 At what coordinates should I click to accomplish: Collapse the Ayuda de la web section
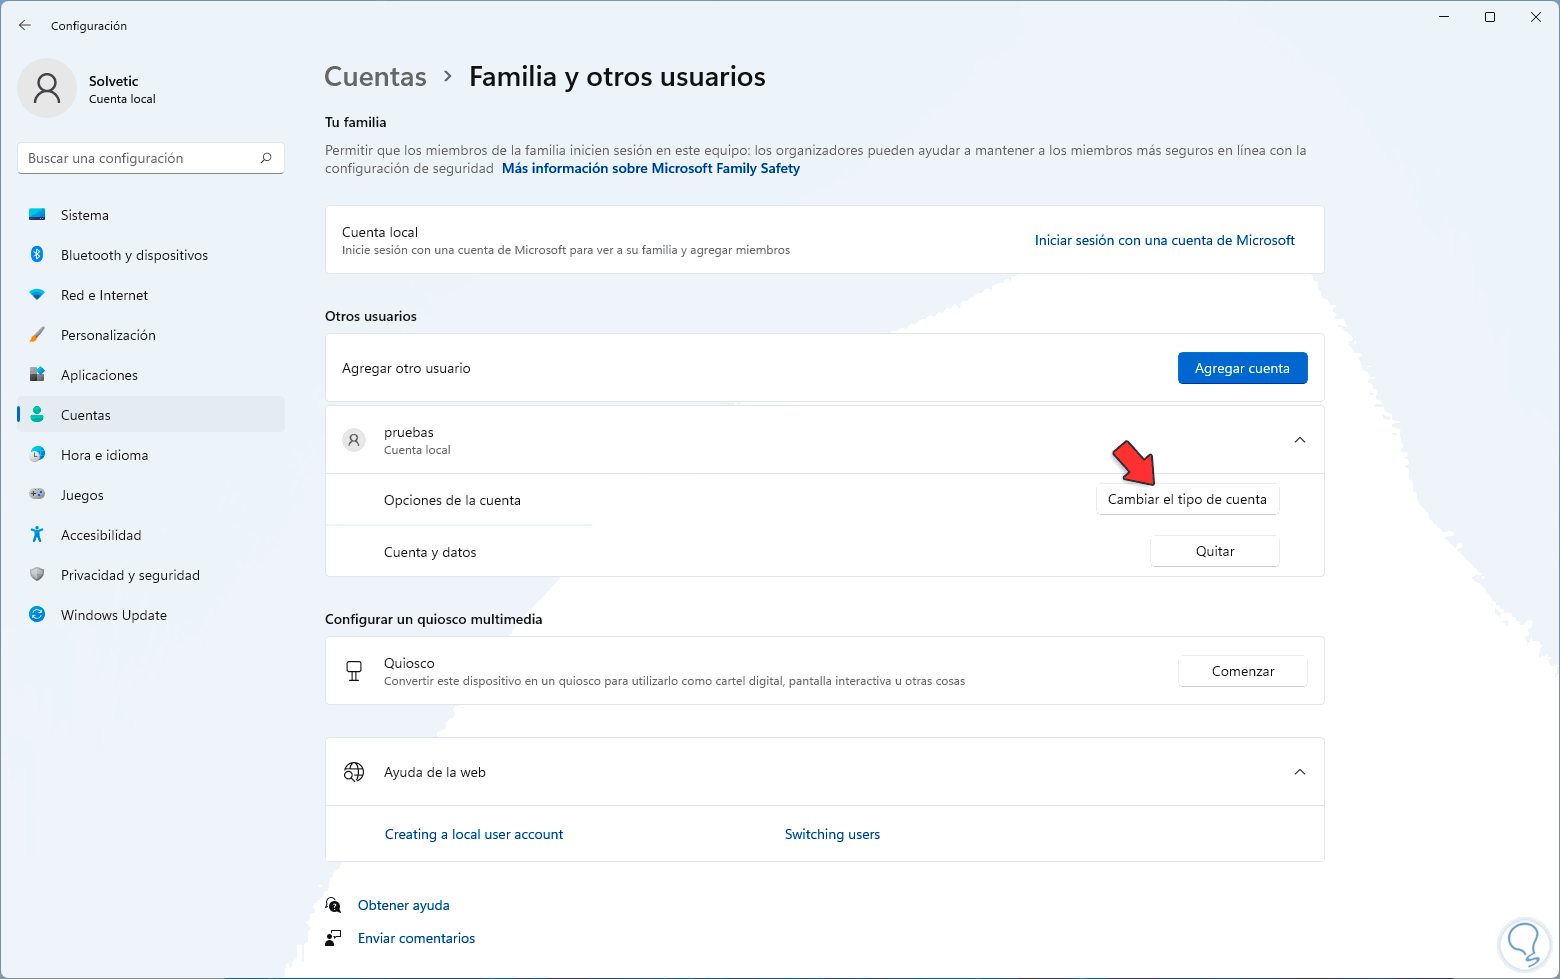[1299, 772]
